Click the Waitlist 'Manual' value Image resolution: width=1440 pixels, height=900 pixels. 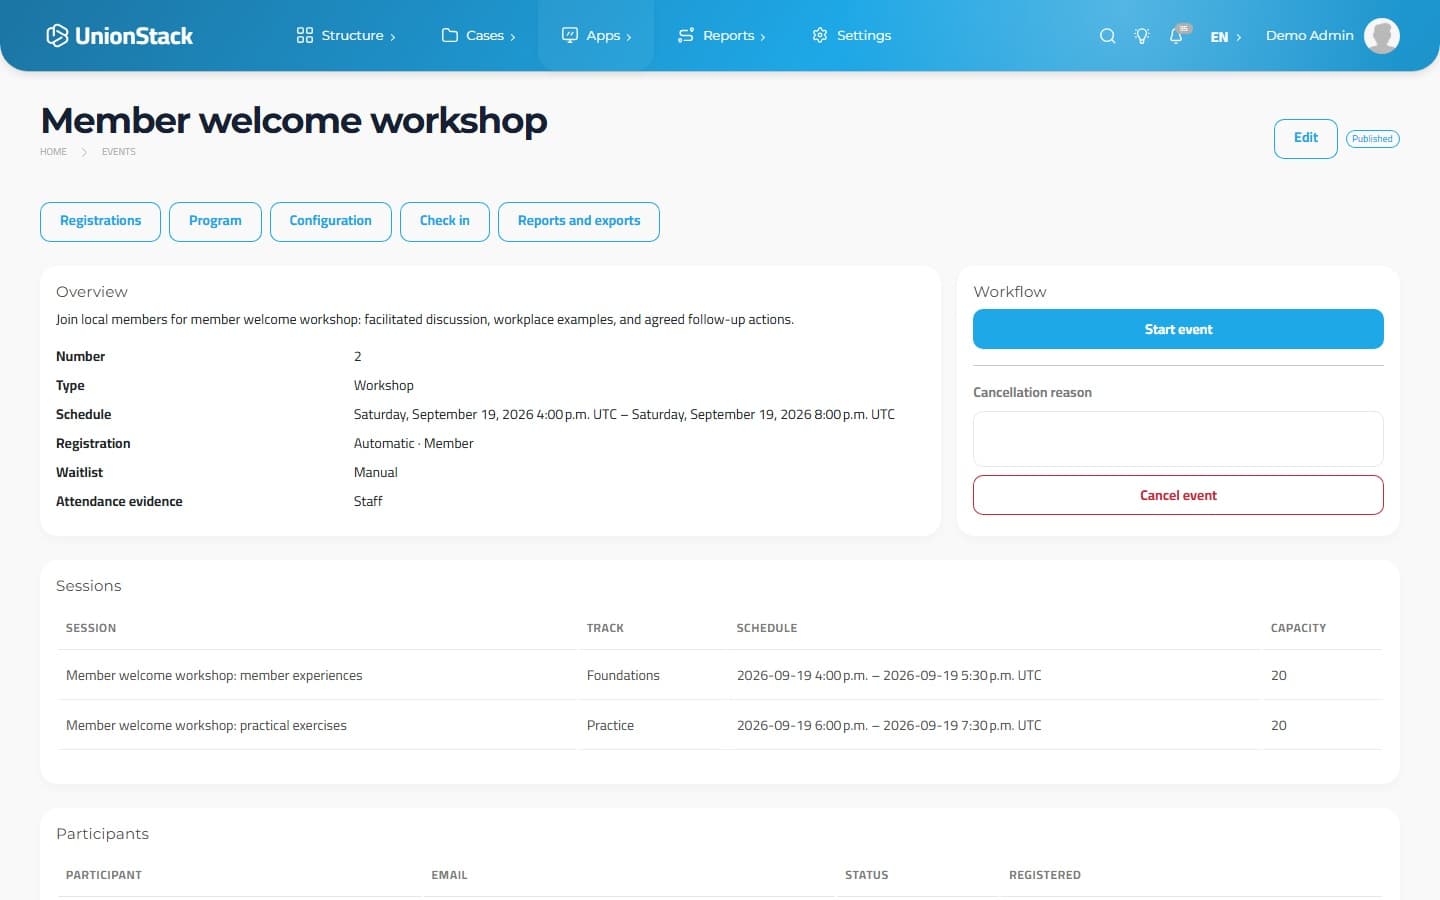pos(375,472)
